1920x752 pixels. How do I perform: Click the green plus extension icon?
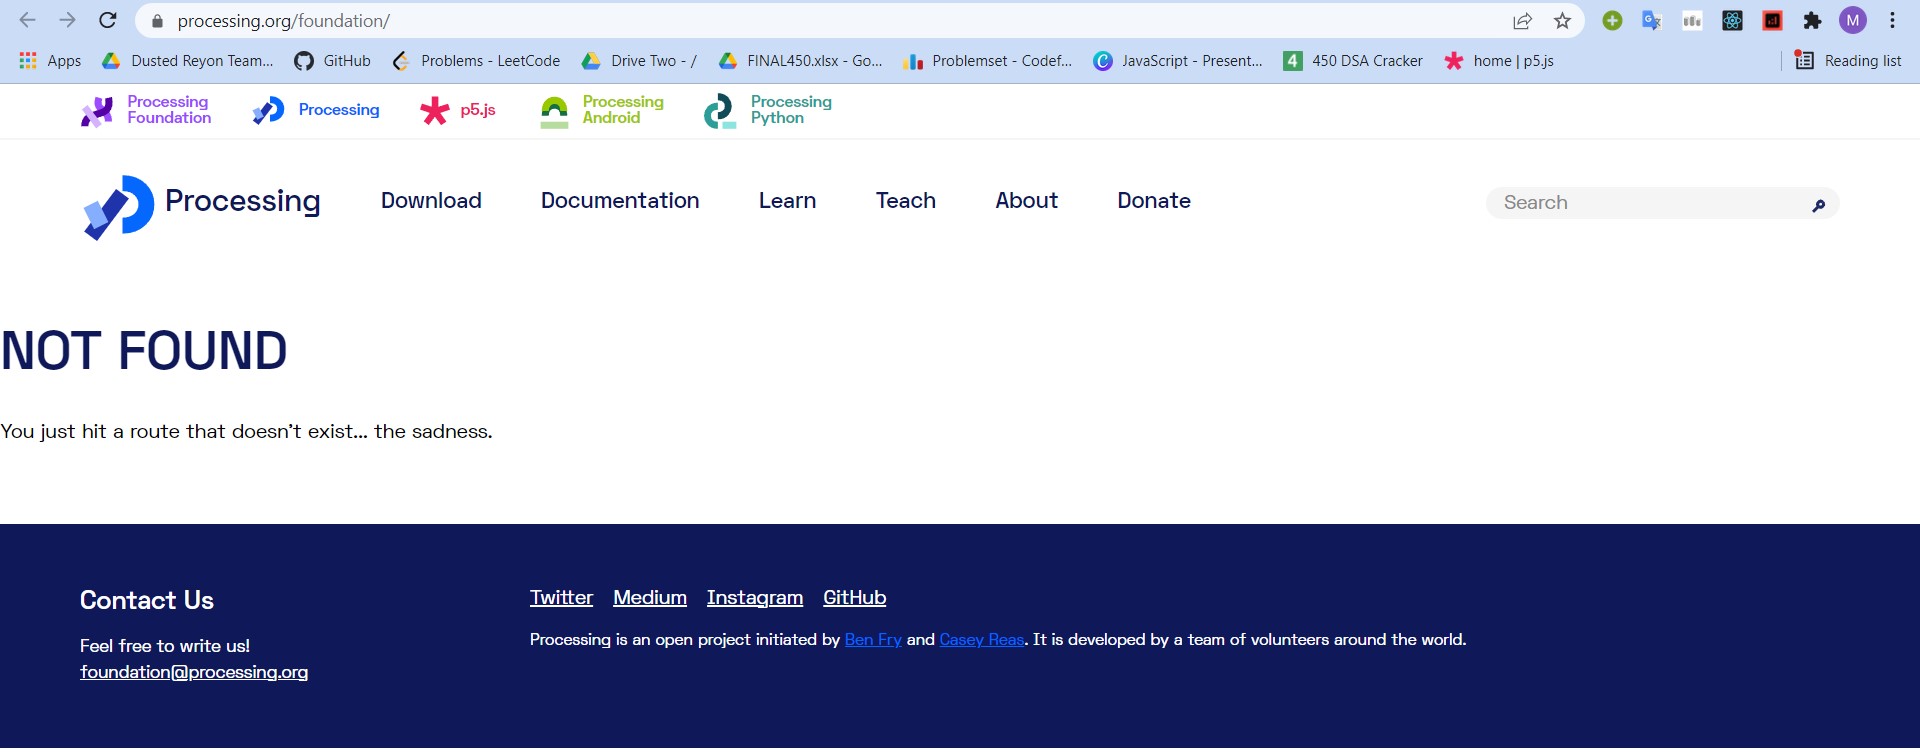tap(1612, 21)
